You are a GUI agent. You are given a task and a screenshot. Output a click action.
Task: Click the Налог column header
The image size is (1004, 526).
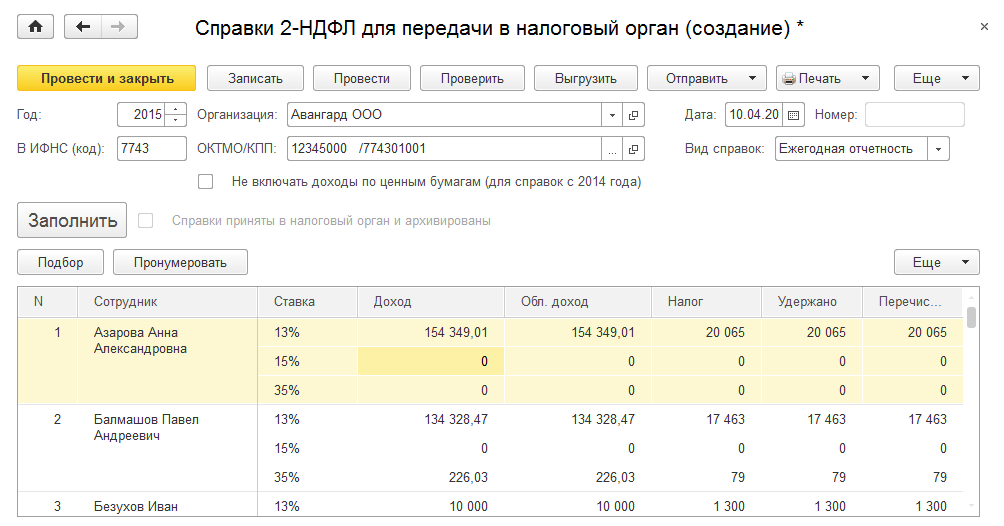pyautogui.click(x=706, y=302)
